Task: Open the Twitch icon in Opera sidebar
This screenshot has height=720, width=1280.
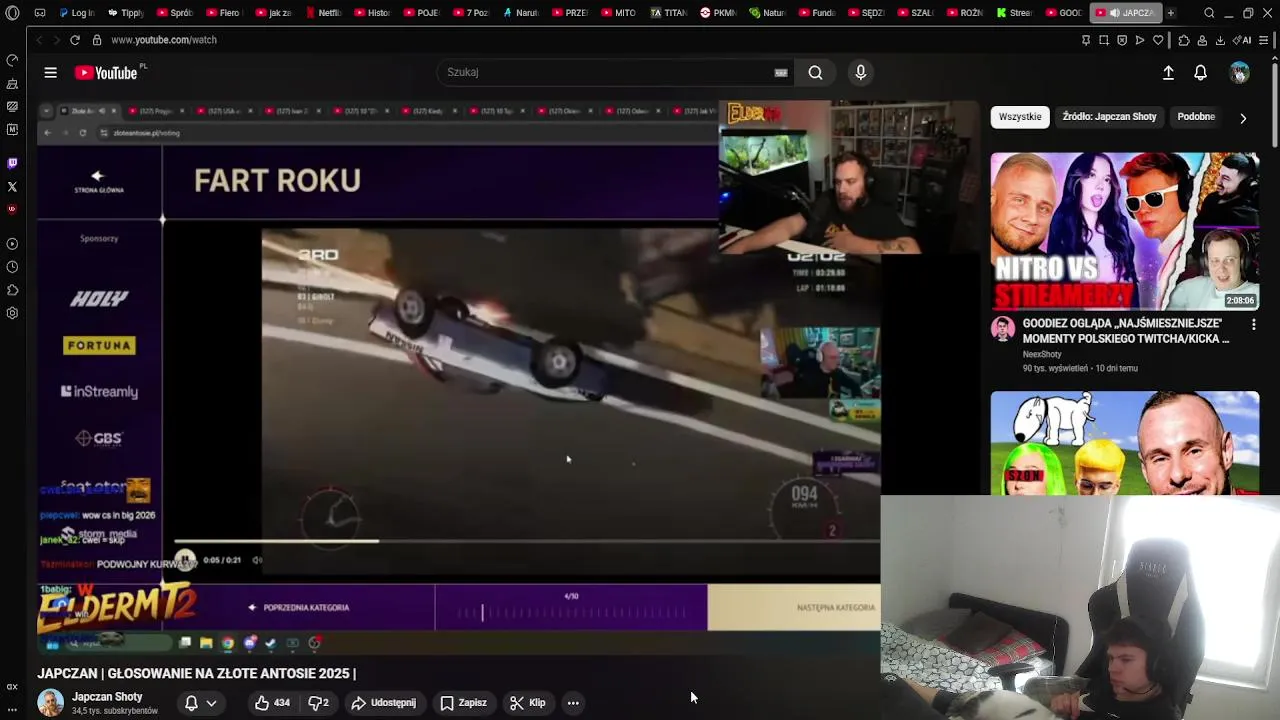Action: (12, 163)
